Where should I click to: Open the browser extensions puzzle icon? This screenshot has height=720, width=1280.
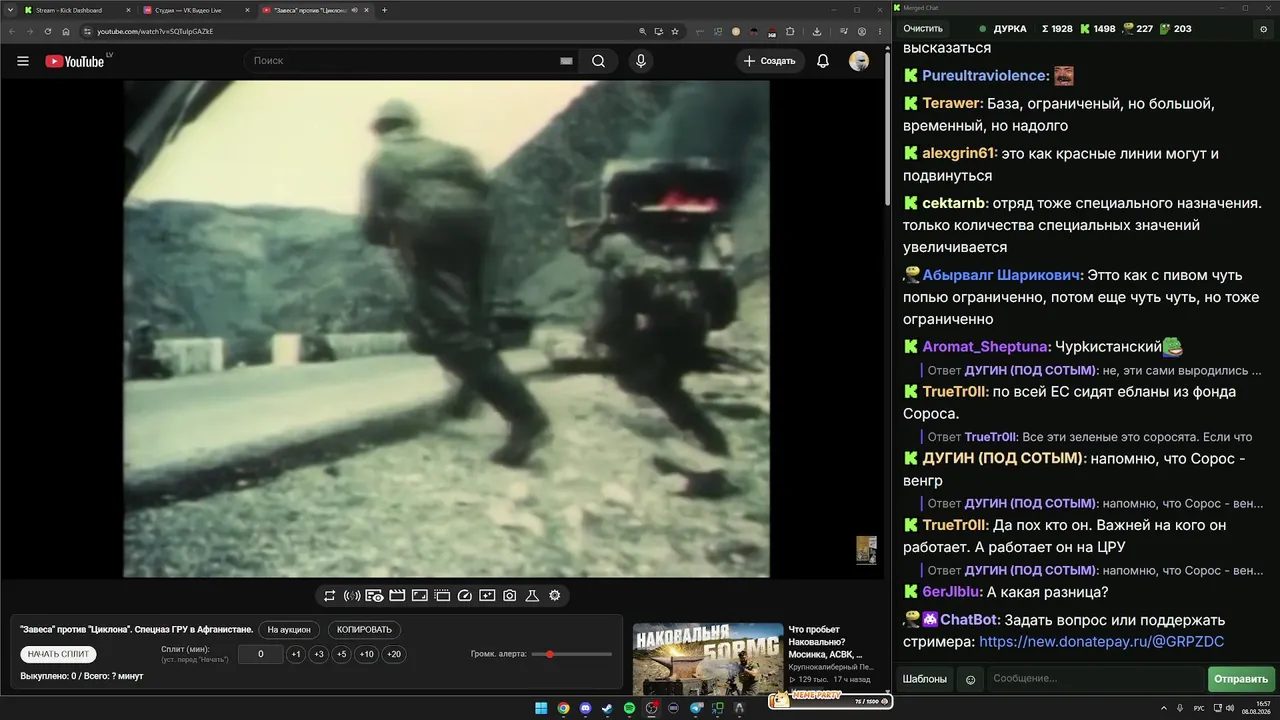click(790, 31)
